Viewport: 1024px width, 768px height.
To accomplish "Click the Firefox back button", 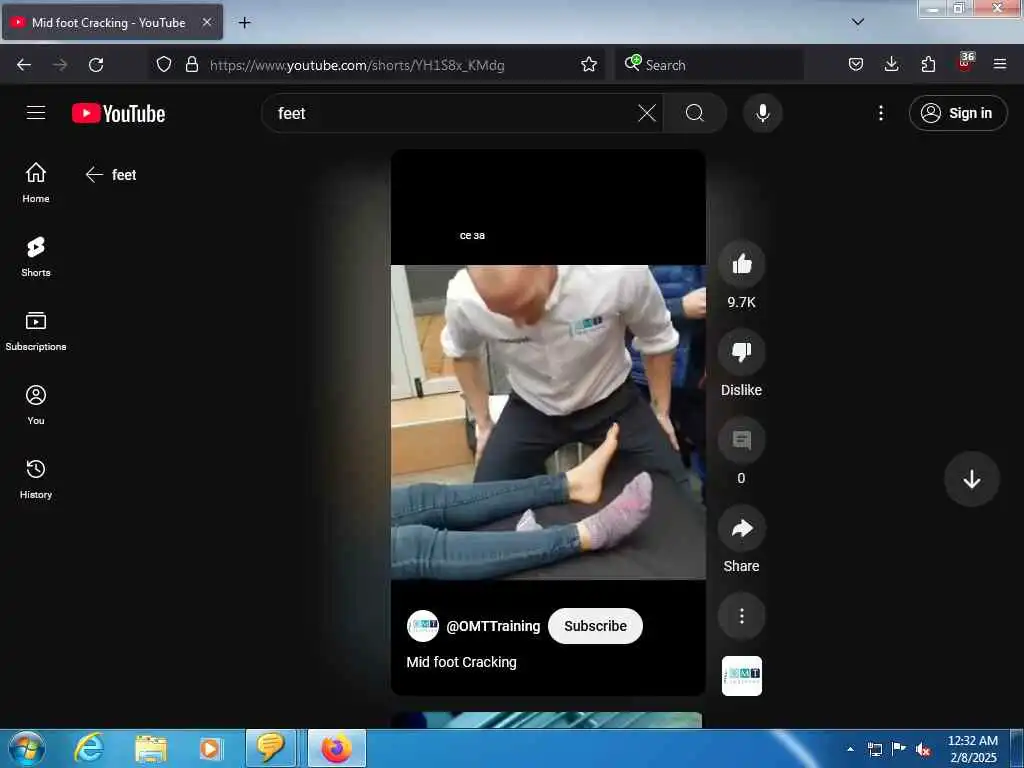I will click(x=24, y=65).
